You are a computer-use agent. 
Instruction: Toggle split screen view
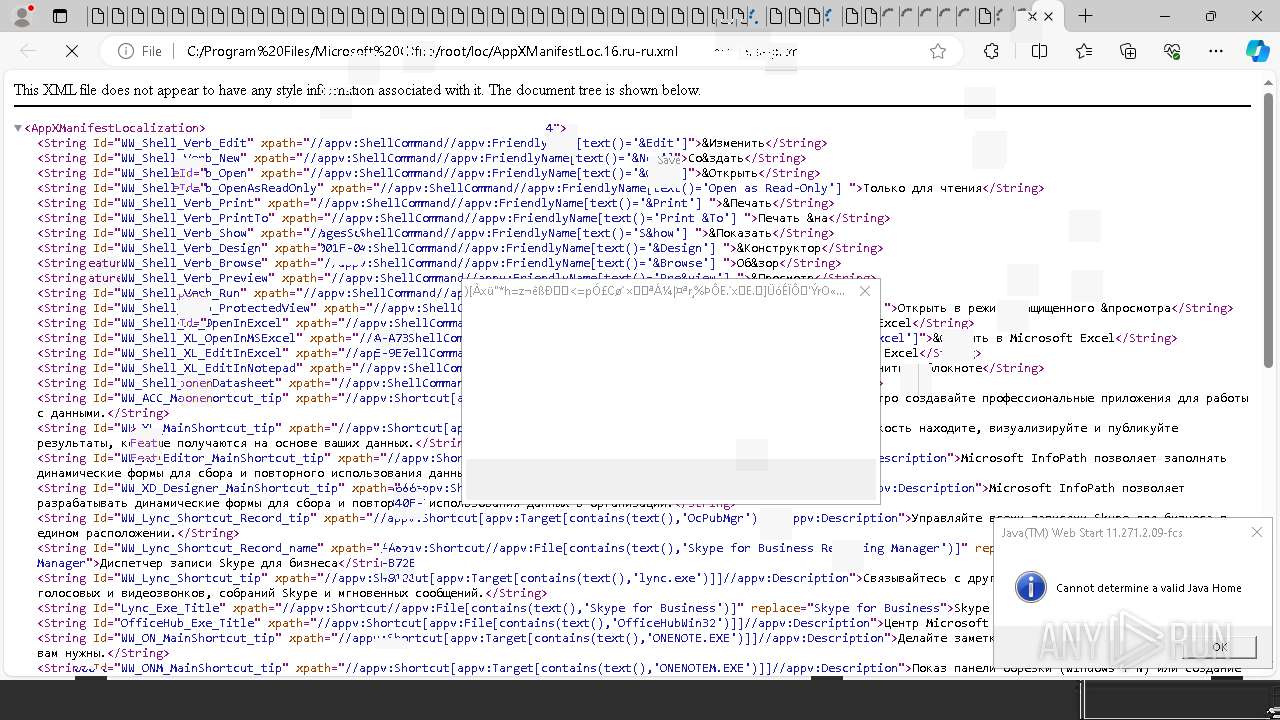(1039, 51)
